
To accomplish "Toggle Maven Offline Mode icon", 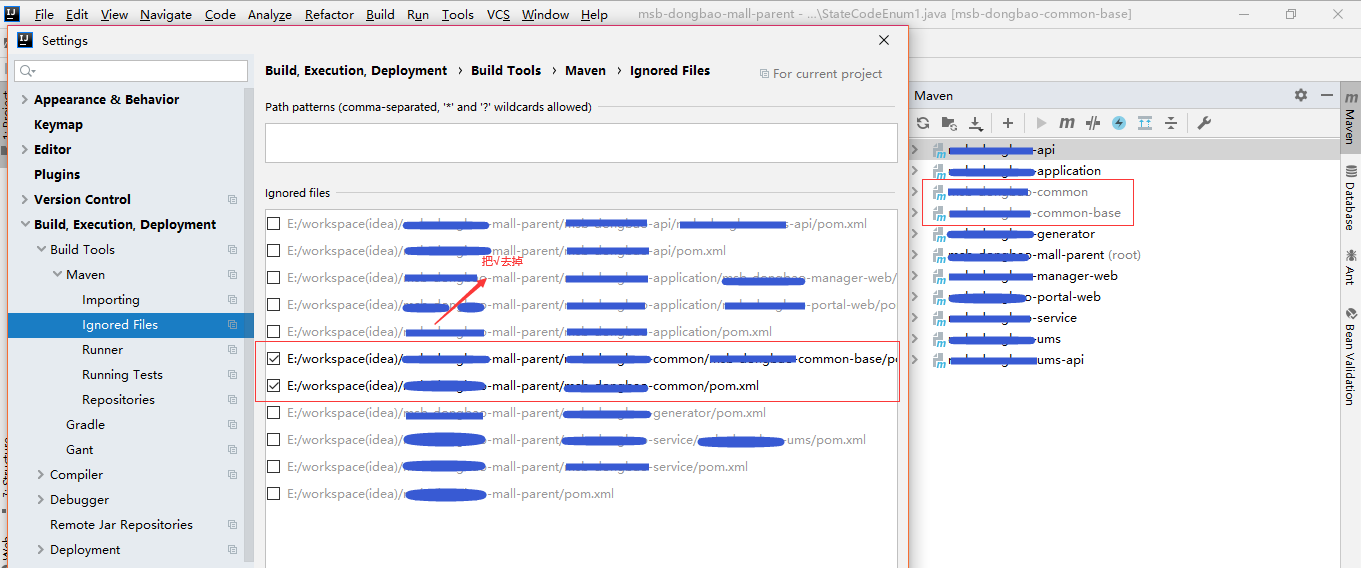I will tap(1093, 123).
